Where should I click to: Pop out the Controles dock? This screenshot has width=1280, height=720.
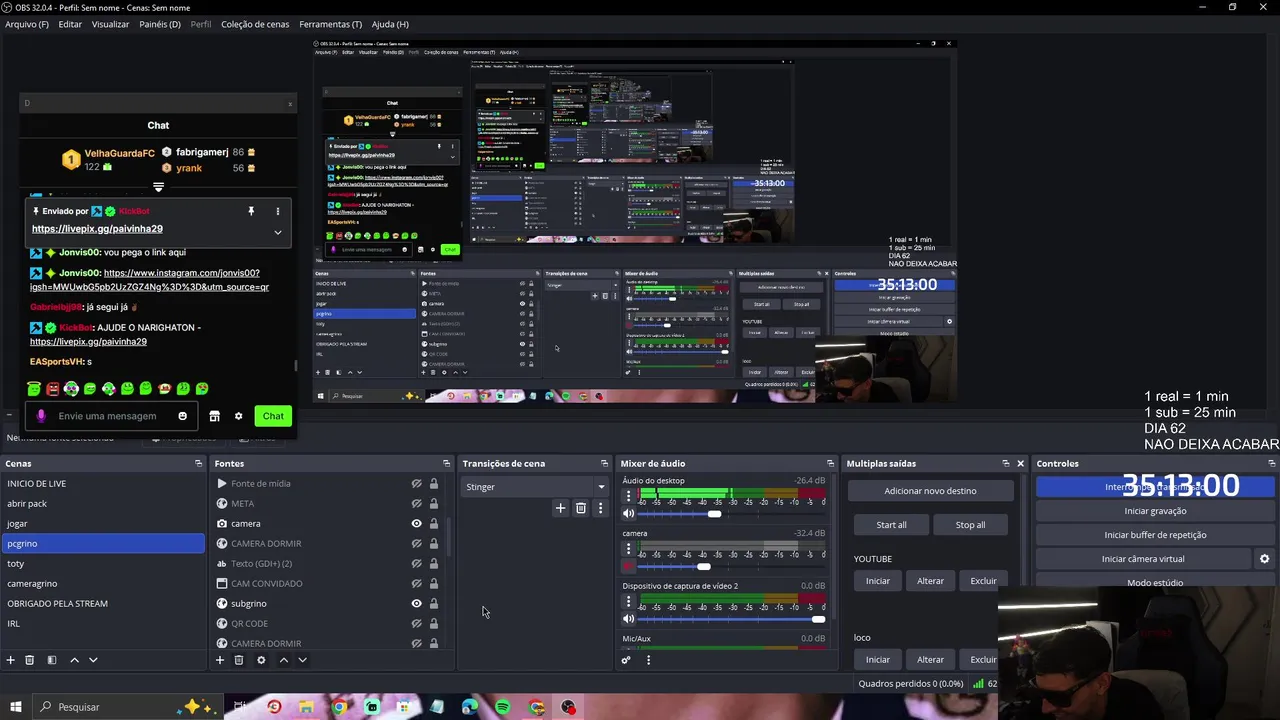(x=1272, y=464)
